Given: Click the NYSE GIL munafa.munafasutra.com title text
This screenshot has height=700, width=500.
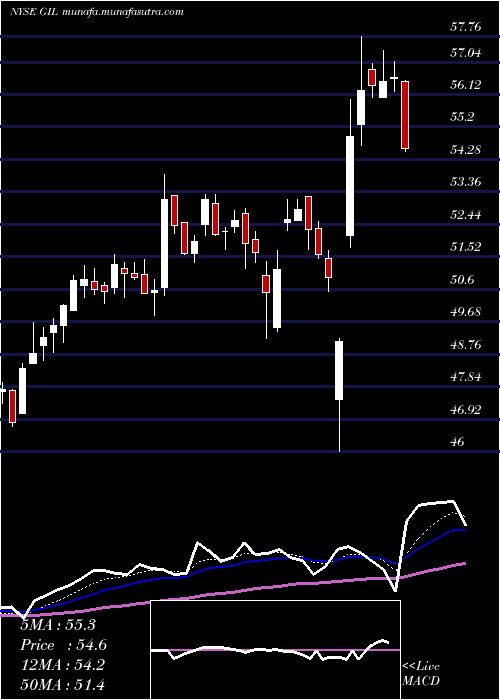Looking at the screenshot, I should pyautogui.click(x=97, y=12).
